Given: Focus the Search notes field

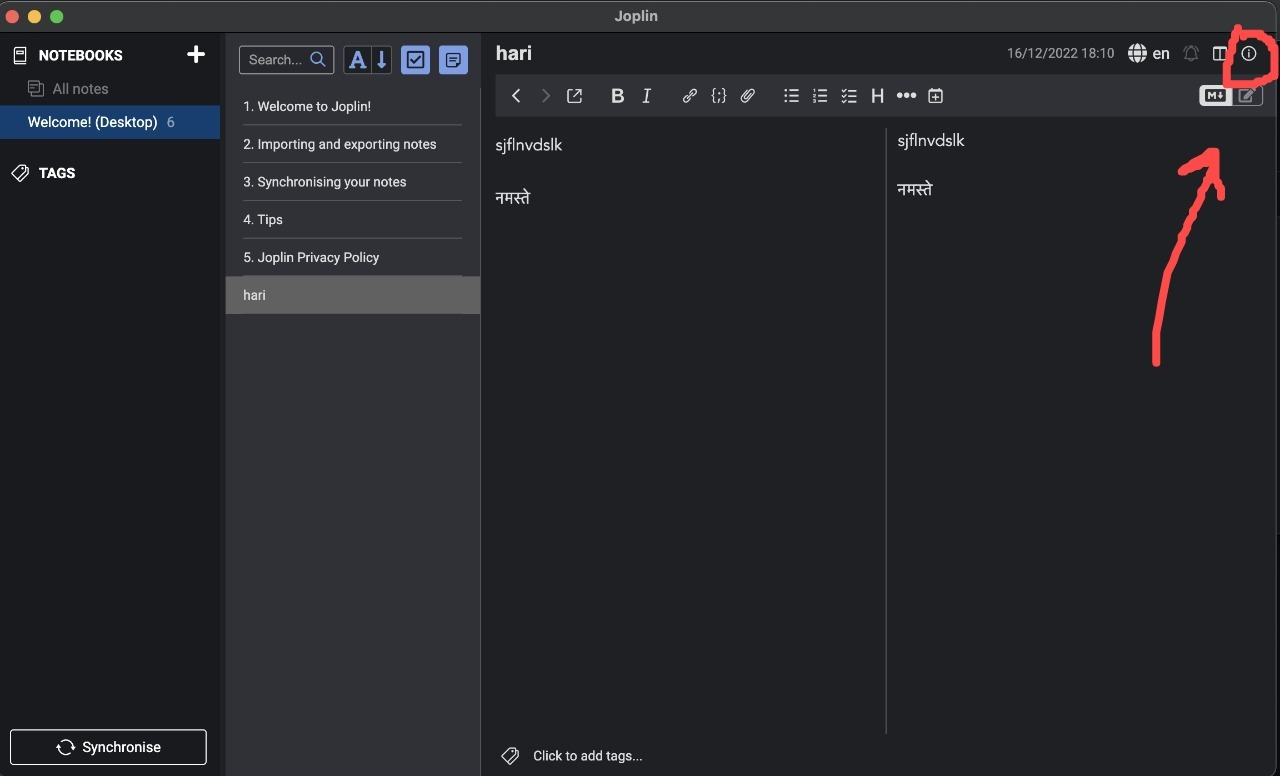Looking at the screenshot, I should (286, 60).
